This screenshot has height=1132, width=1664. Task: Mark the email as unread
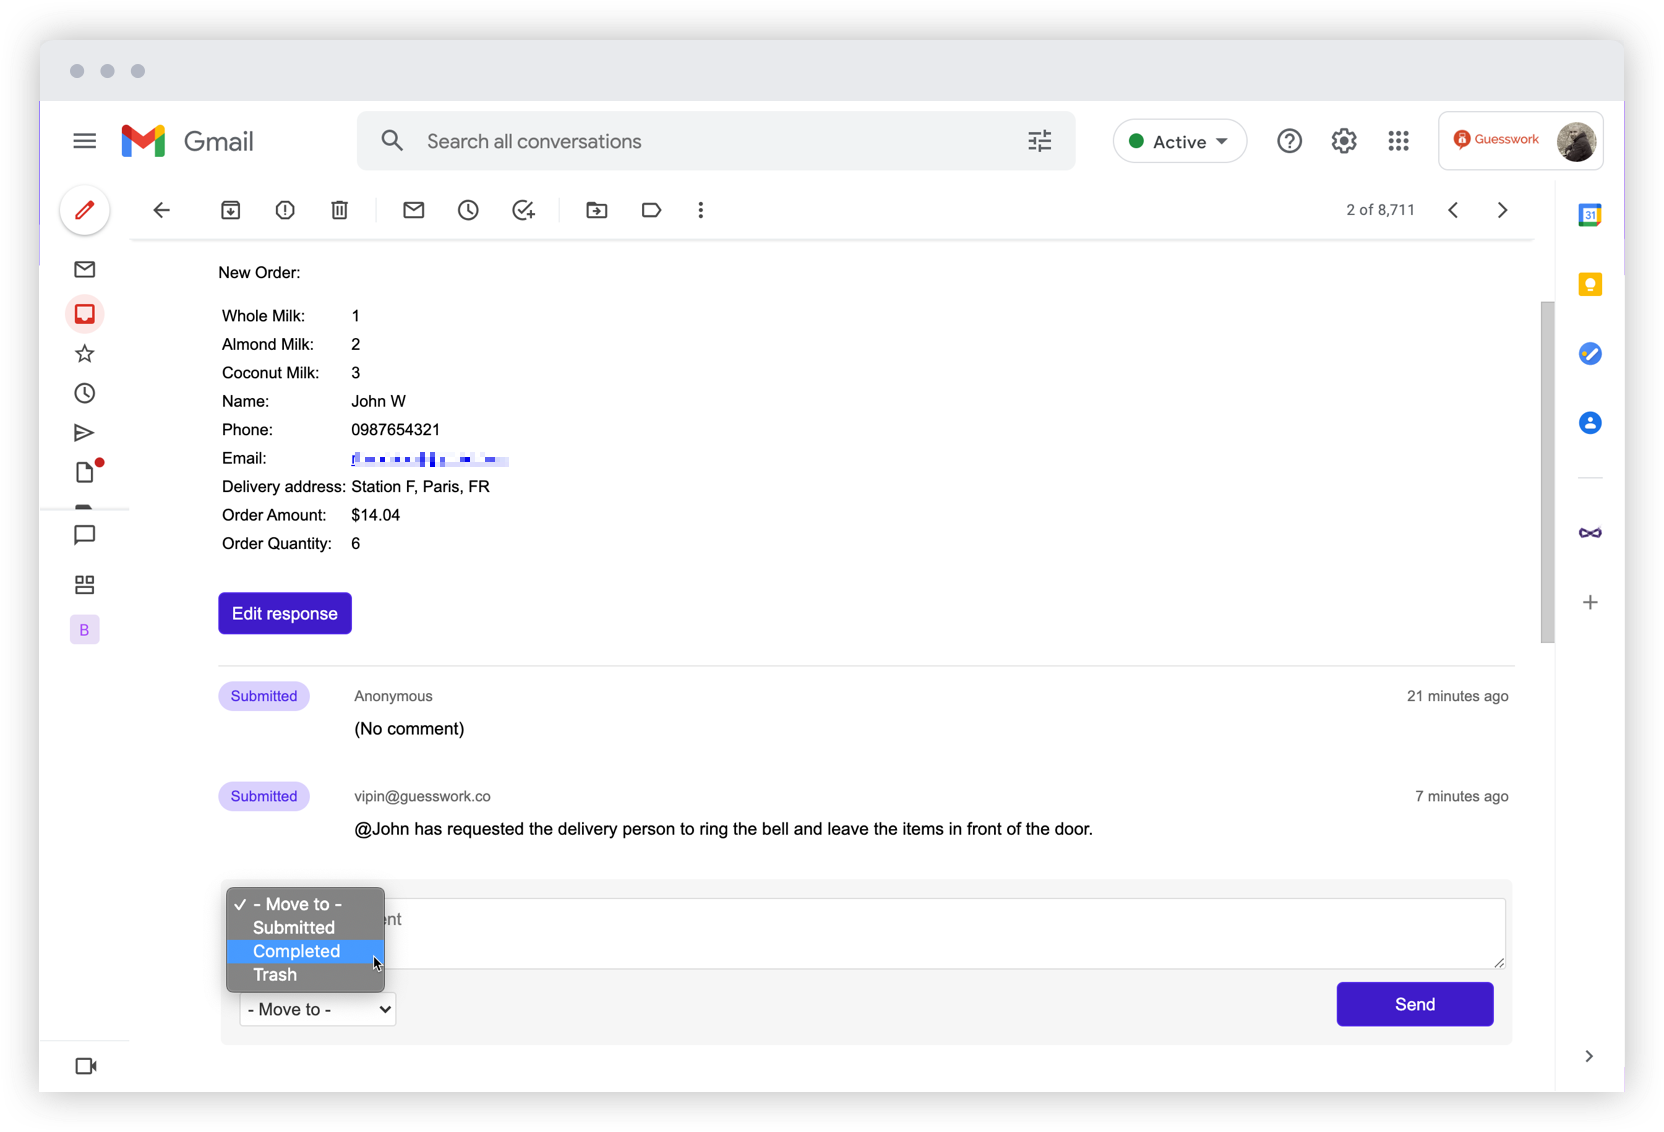(x=414, y=210)
